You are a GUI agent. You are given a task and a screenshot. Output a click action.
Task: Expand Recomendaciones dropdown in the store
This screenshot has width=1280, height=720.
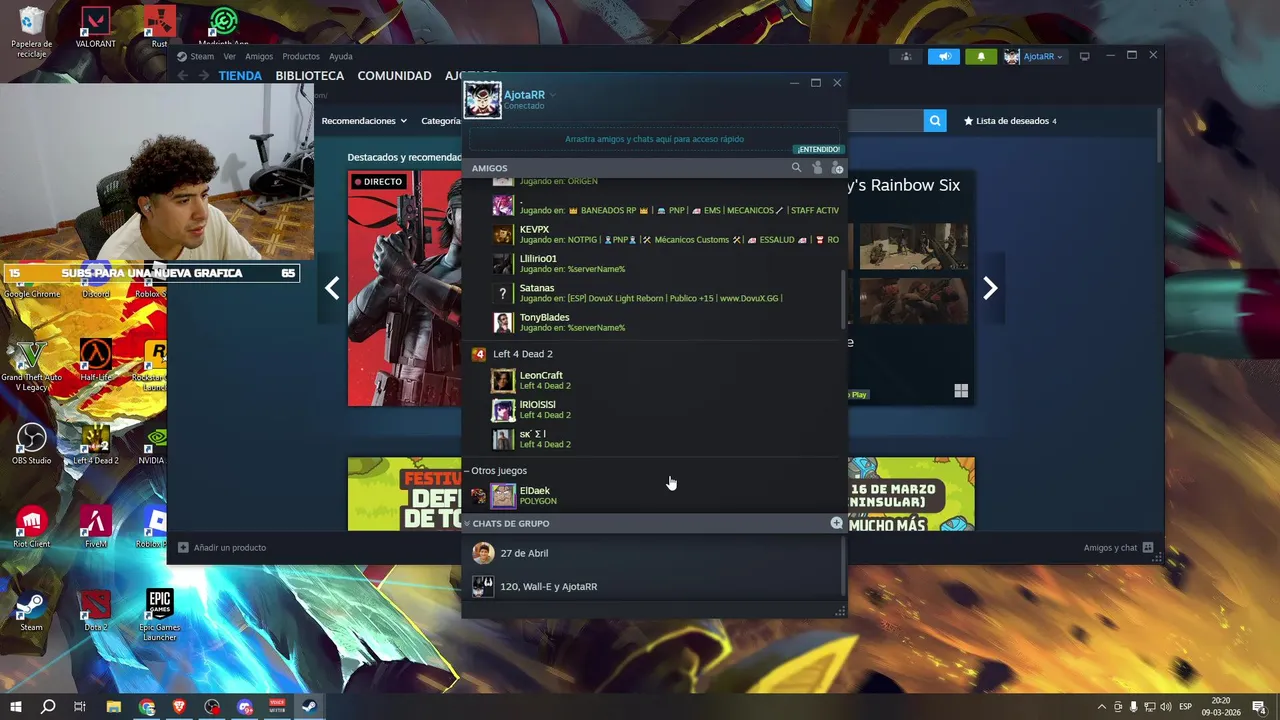click(364, 121)
